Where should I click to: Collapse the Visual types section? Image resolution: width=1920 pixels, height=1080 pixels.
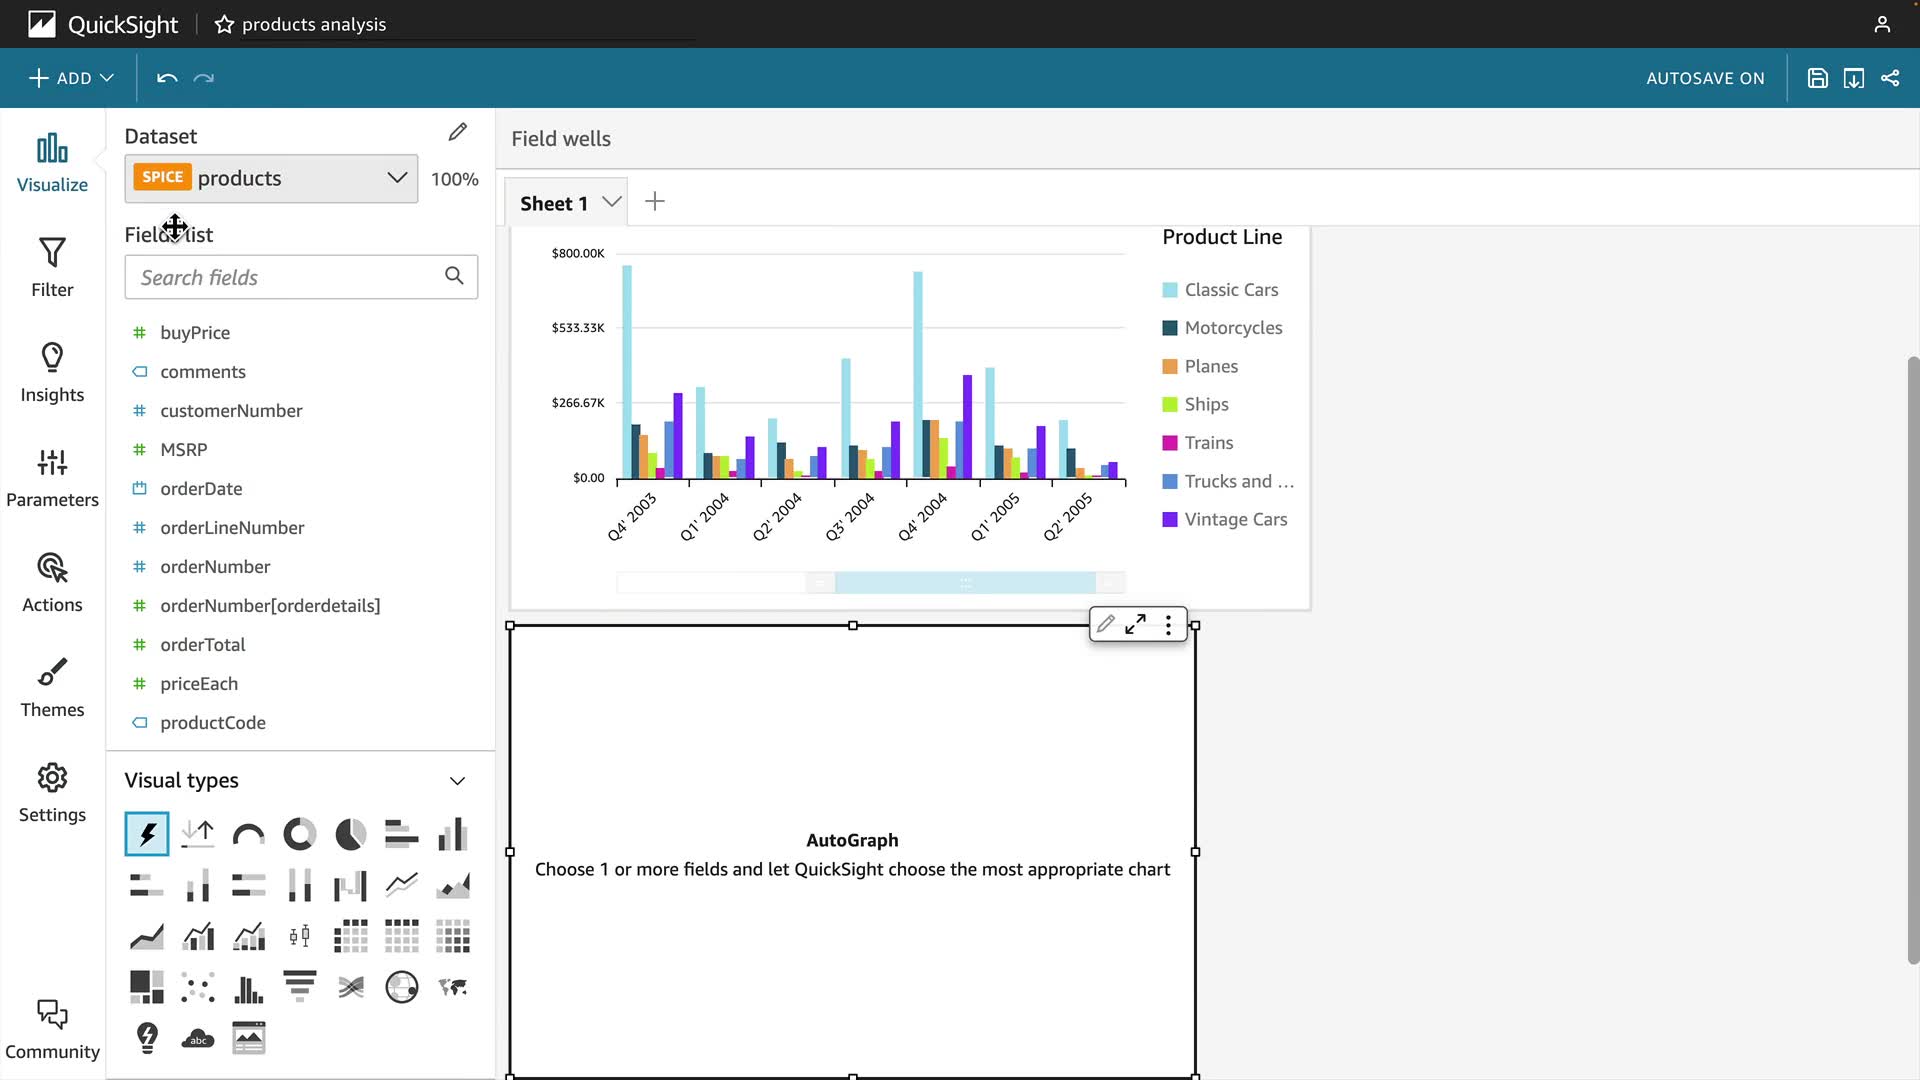[x=457, y=781]
